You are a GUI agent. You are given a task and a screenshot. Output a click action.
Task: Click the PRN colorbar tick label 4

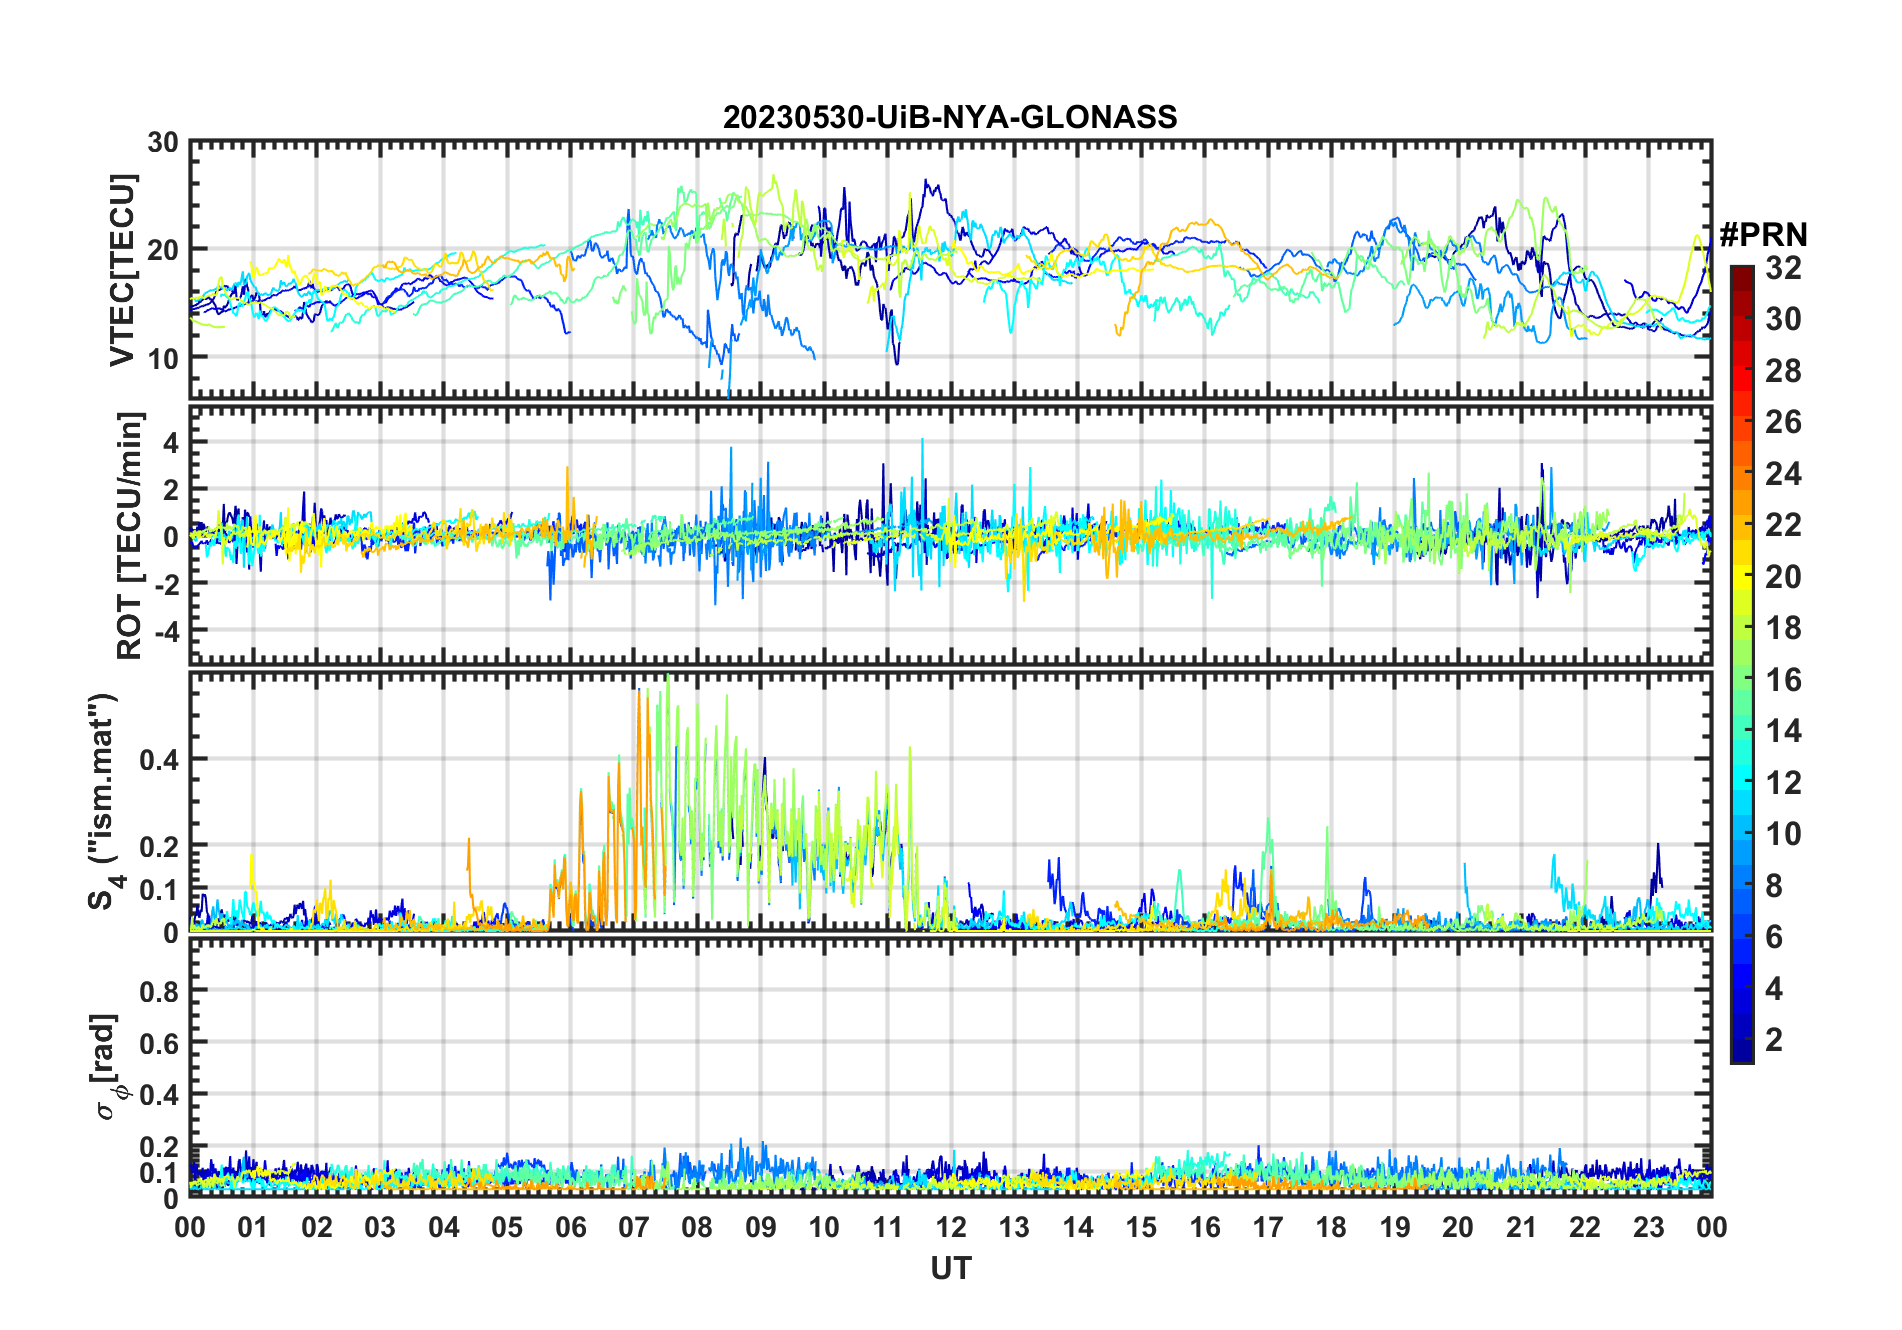[1774, 989]
